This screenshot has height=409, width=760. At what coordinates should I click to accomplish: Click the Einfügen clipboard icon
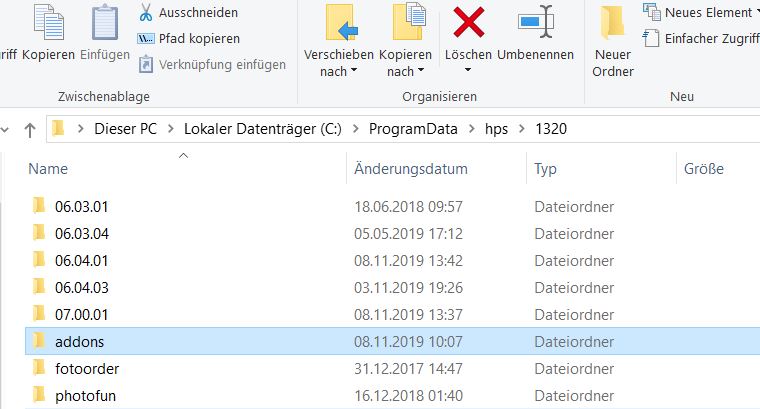click(104, 22)
